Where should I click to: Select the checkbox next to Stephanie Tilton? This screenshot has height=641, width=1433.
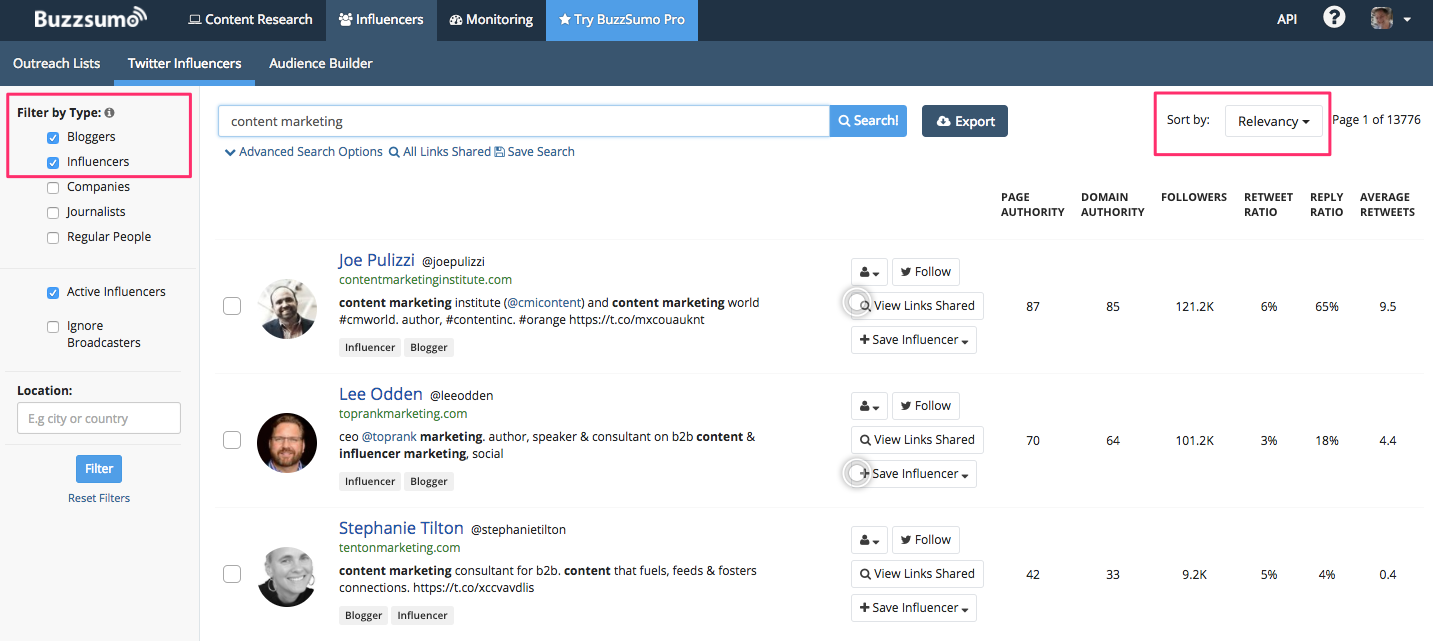click(232, 574)
